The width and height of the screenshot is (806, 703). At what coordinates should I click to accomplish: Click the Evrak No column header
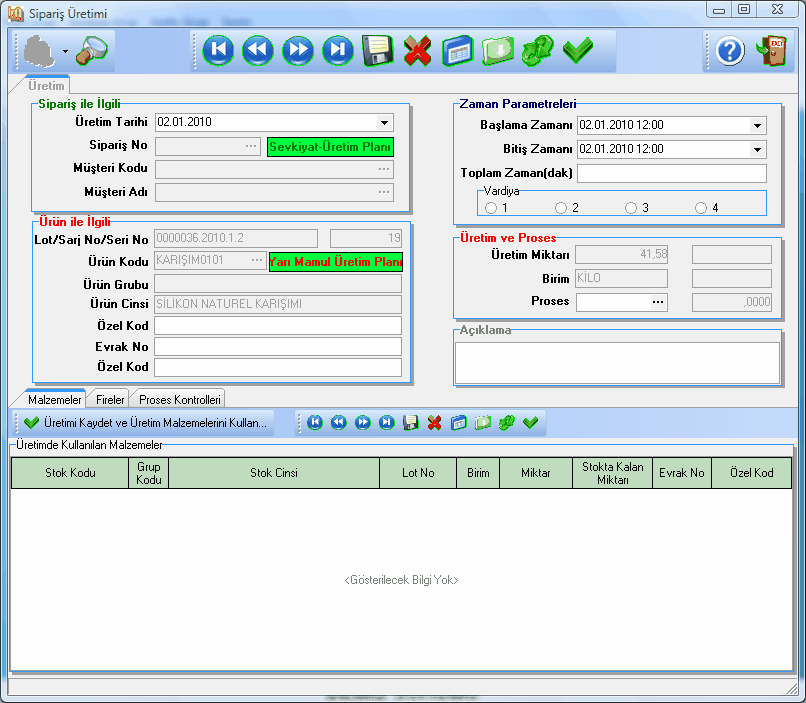tap(682, 473)
